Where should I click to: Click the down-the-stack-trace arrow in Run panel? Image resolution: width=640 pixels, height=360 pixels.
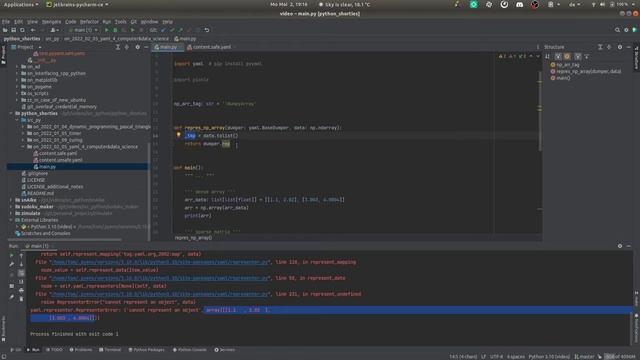tap(21, 264)
